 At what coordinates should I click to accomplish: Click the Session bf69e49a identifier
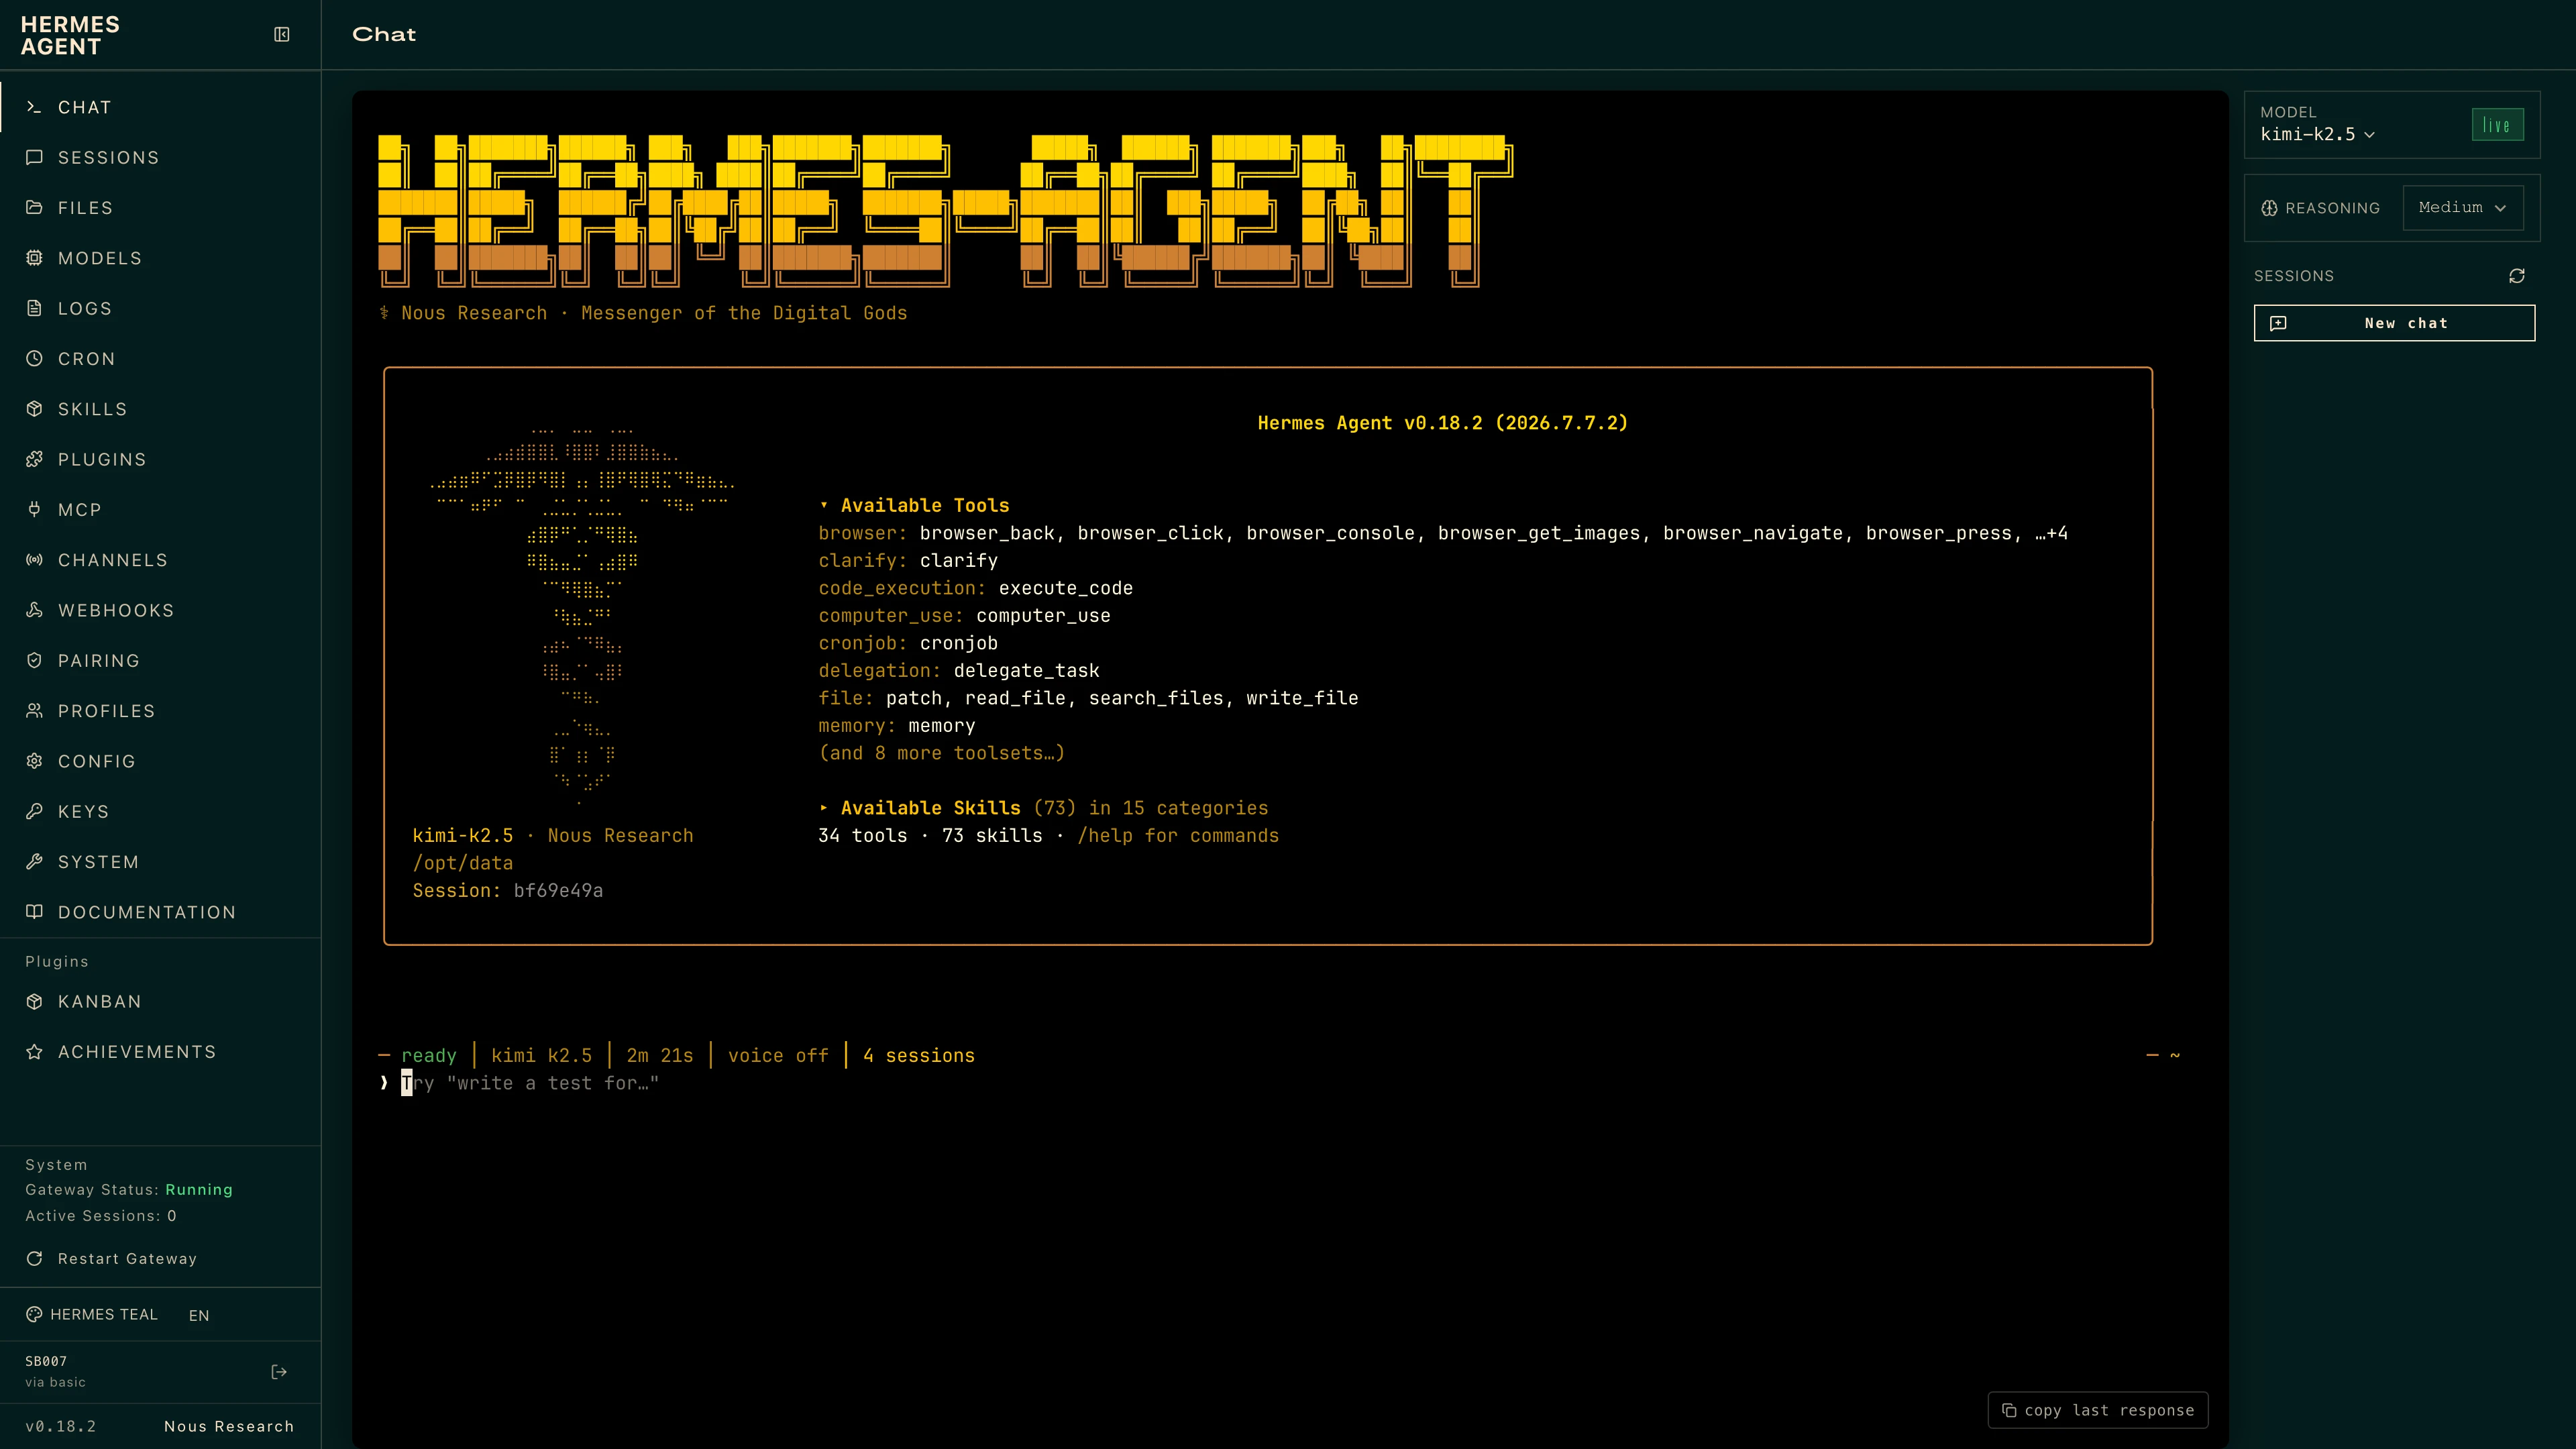point(508,891)
